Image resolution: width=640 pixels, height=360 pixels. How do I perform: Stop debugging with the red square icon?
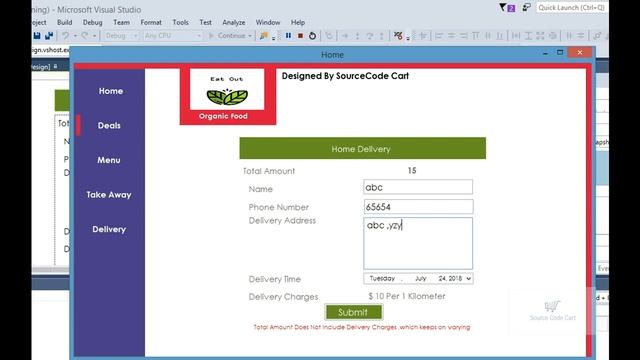pyautogui.click(x=300, y=36)
